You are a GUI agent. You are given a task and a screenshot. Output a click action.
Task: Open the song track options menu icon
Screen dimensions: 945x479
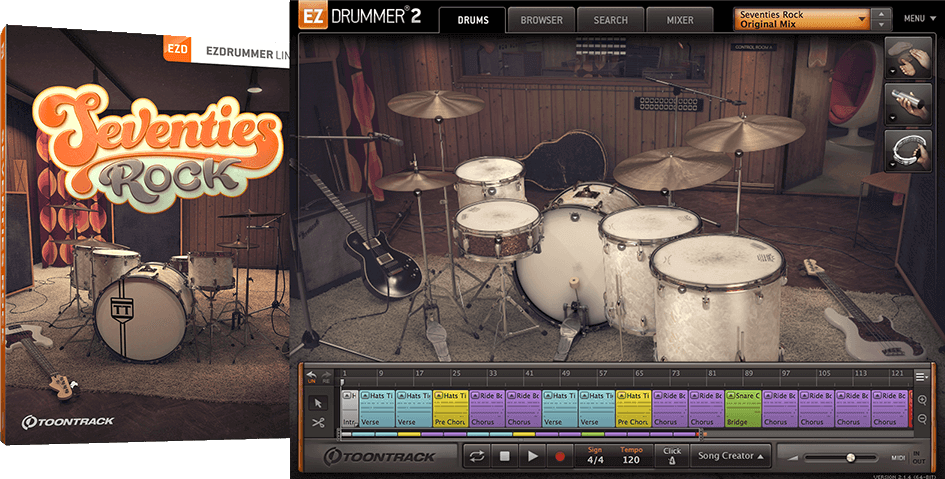(921, 377)
